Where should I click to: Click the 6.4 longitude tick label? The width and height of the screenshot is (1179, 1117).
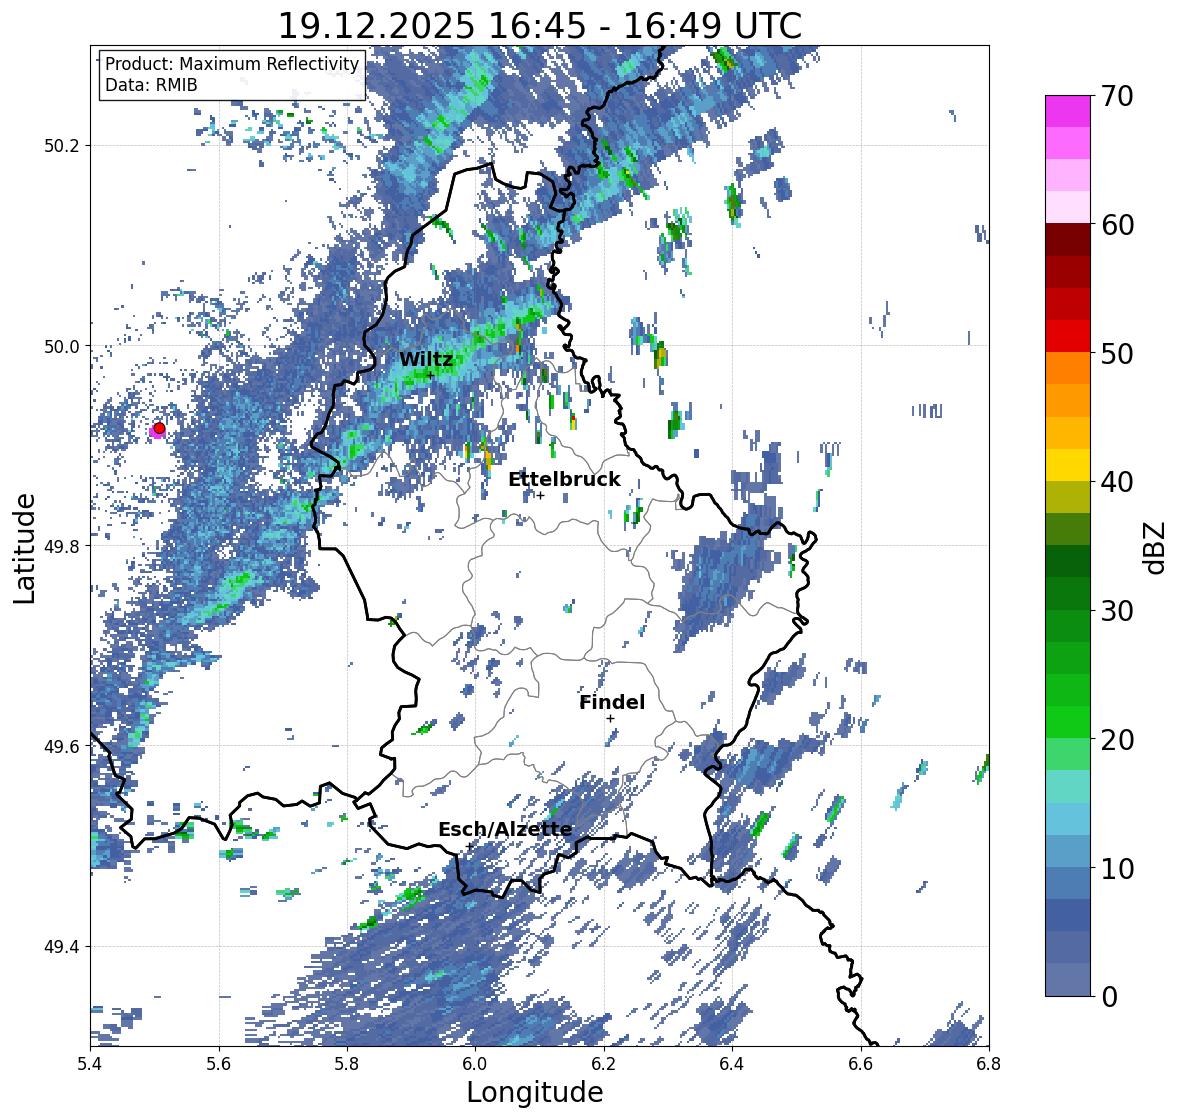point(732,1064)
